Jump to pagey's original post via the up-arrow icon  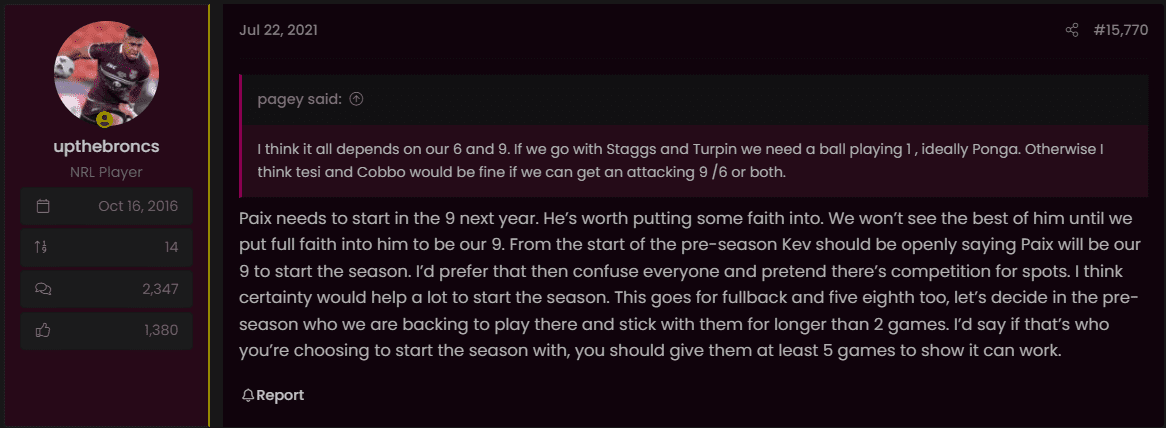pos(356,100)
